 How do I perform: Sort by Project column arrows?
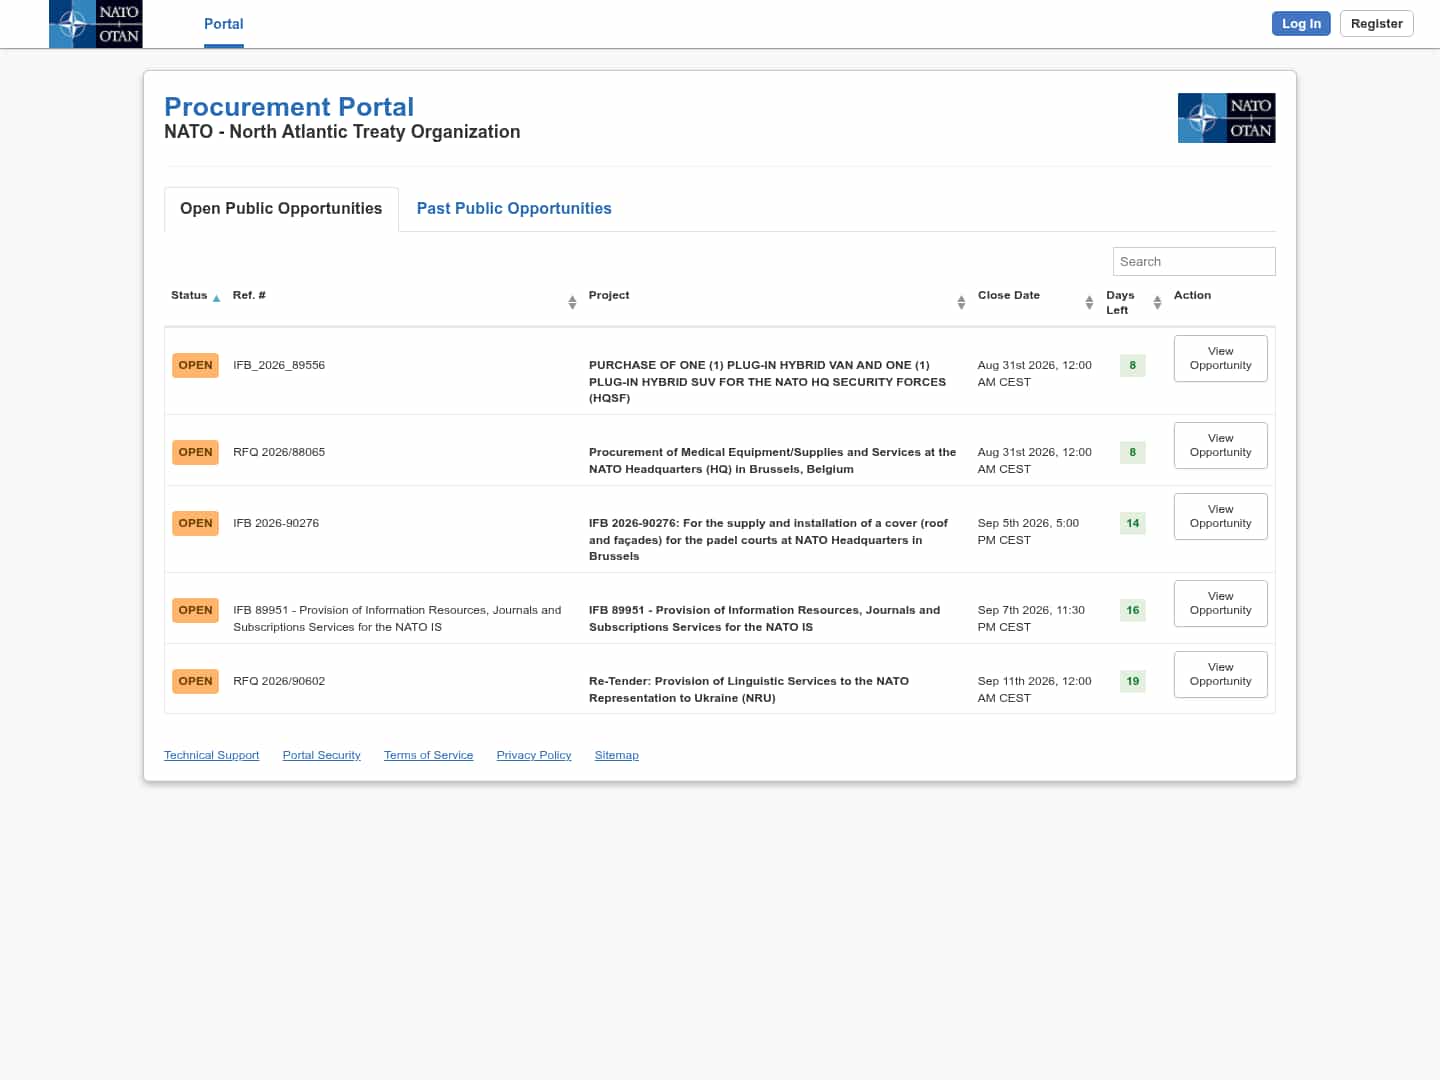click(x=961, y=302)
